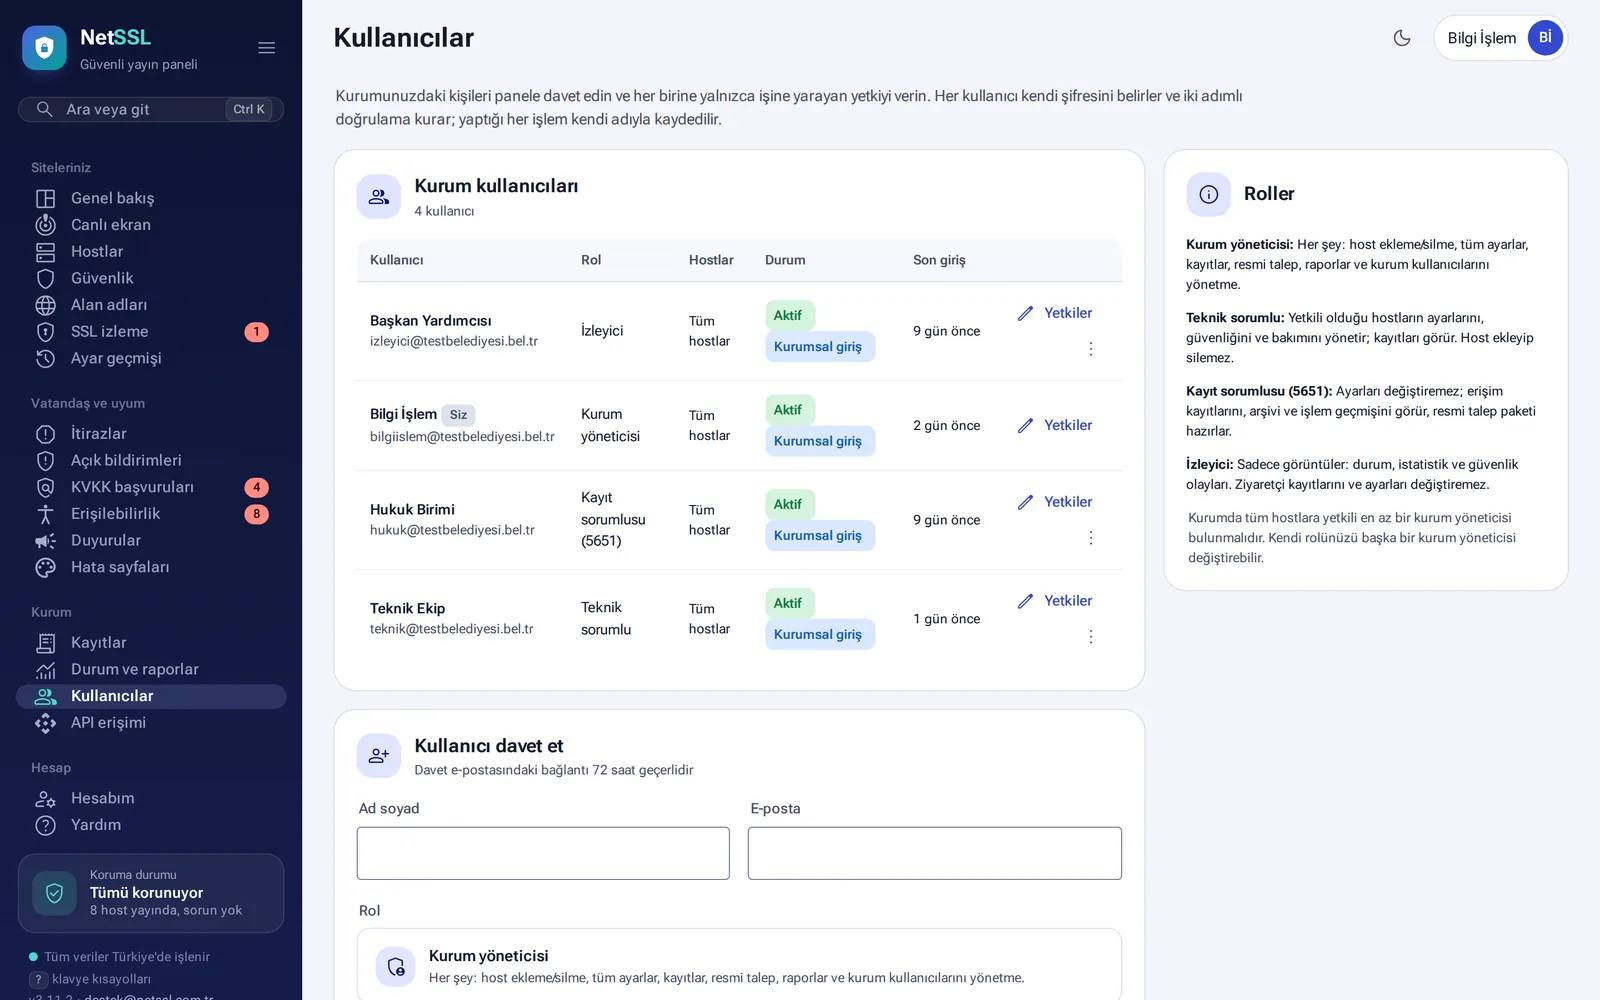
Task: Open the Koruma durumu status card
Action: coord(151,893)
